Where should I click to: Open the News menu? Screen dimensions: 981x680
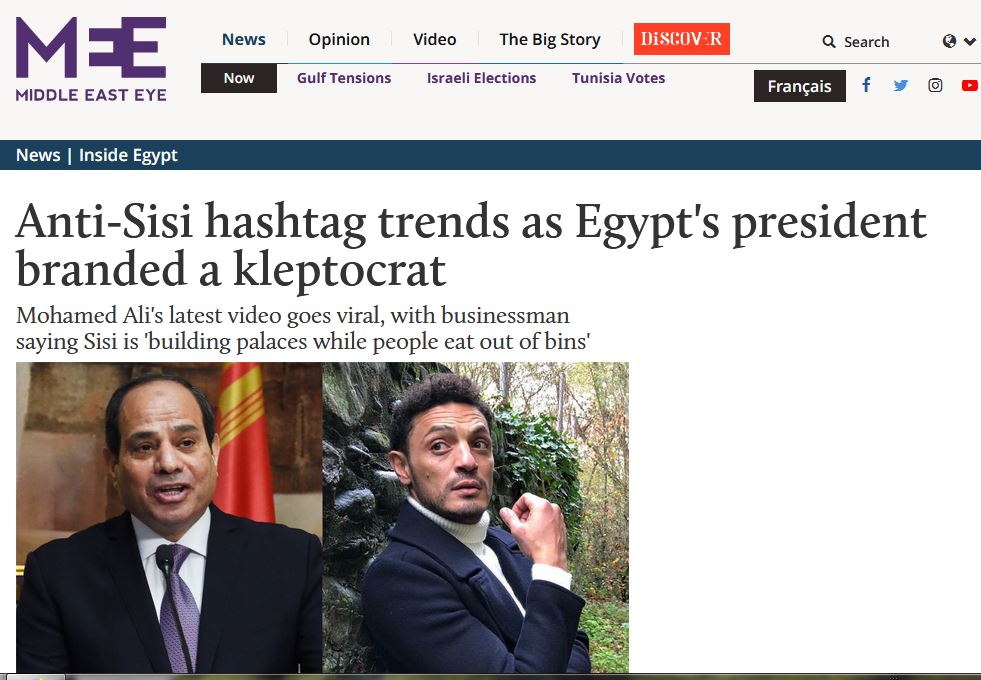pyautogui.click(x=244, y=39)
